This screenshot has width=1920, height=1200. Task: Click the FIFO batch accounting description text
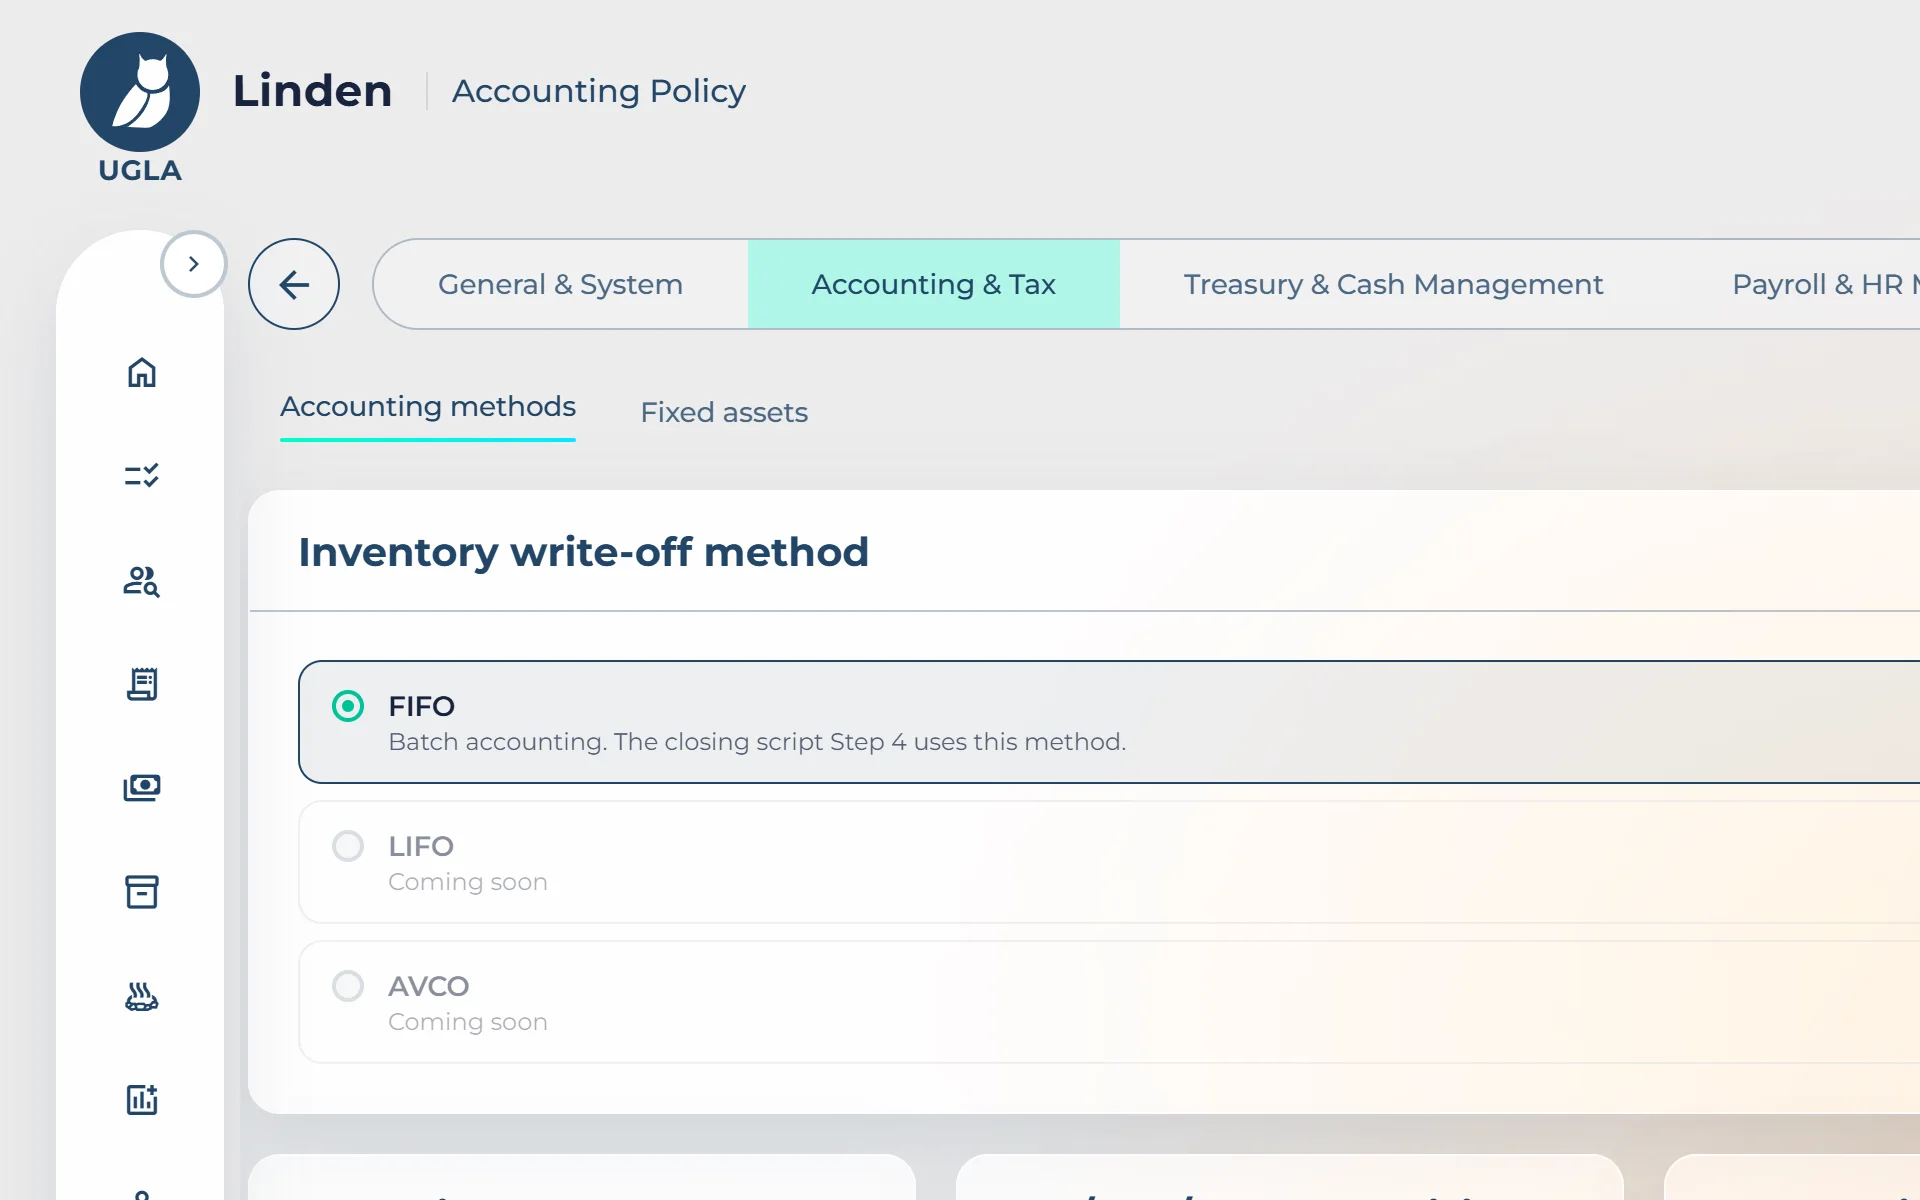757,742
